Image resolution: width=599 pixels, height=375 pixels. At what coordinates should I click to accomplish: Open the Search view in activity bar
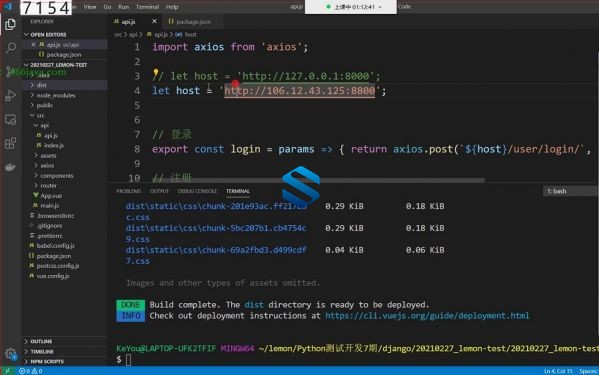coord(11,48)
